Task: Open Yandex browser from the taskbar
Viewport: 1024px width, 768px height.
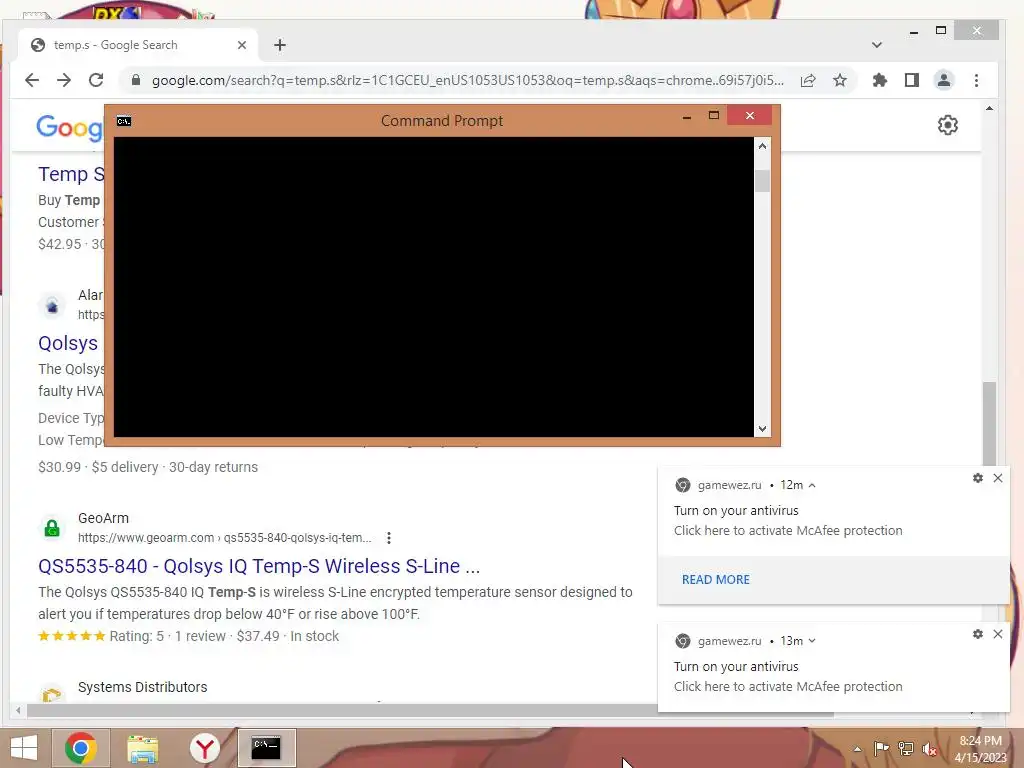Action: (204, 748)
